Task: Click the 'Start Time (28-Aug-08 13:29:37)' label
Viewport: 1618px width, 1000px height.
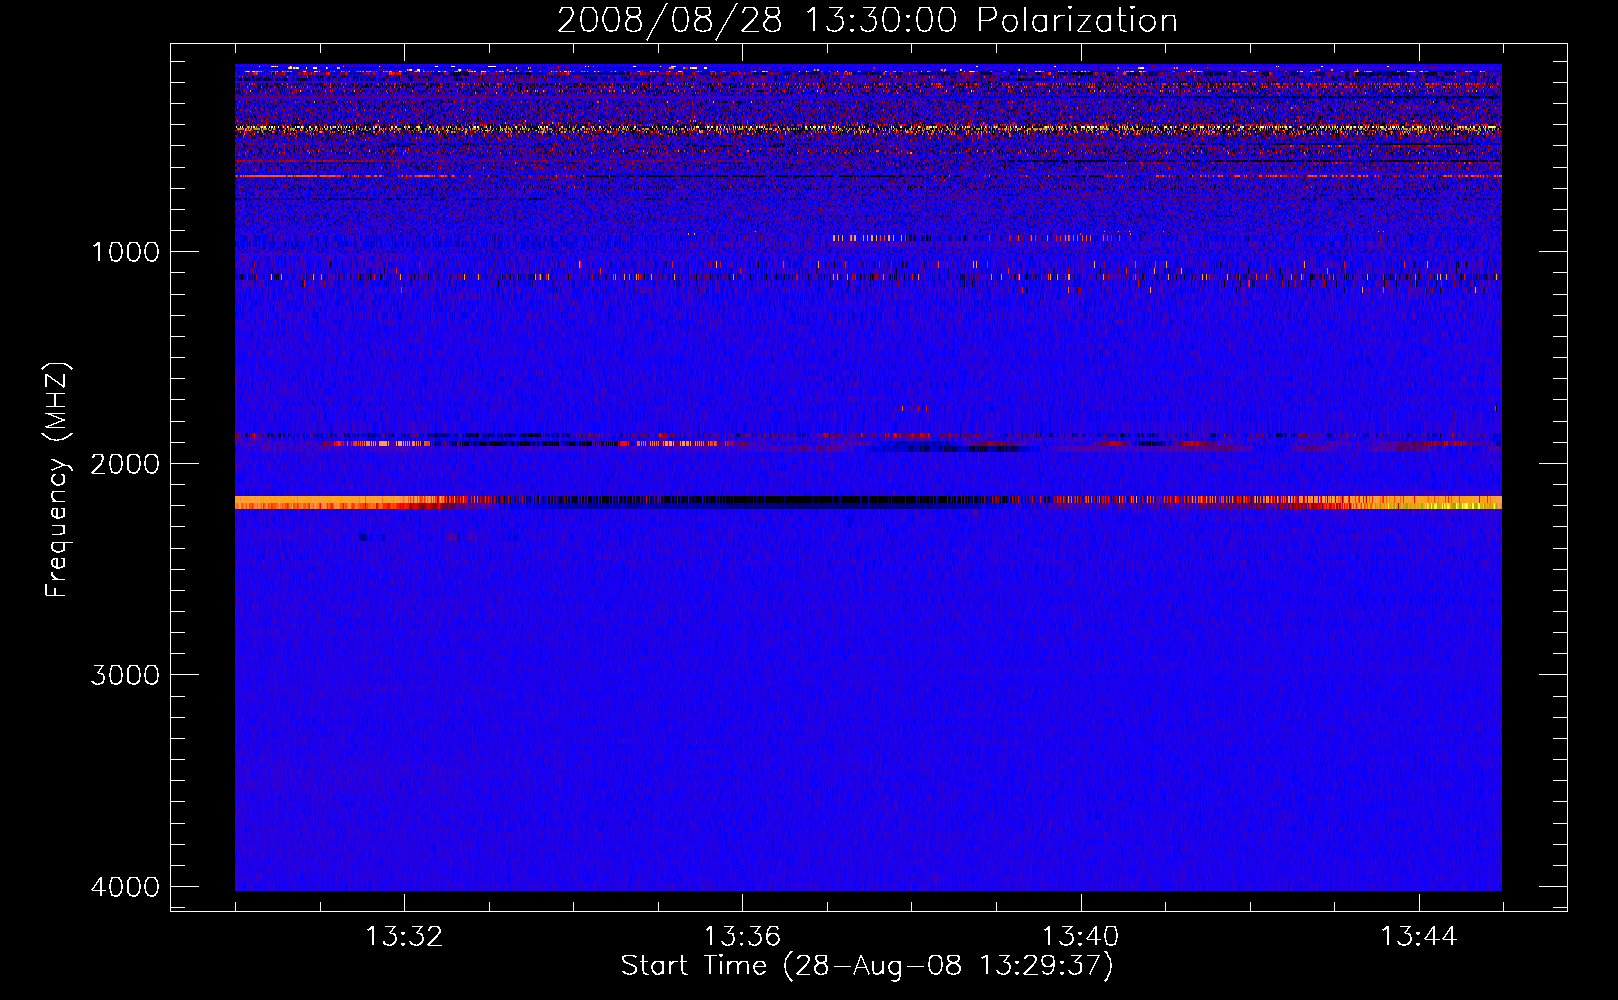Action: (x=867, y=966)
